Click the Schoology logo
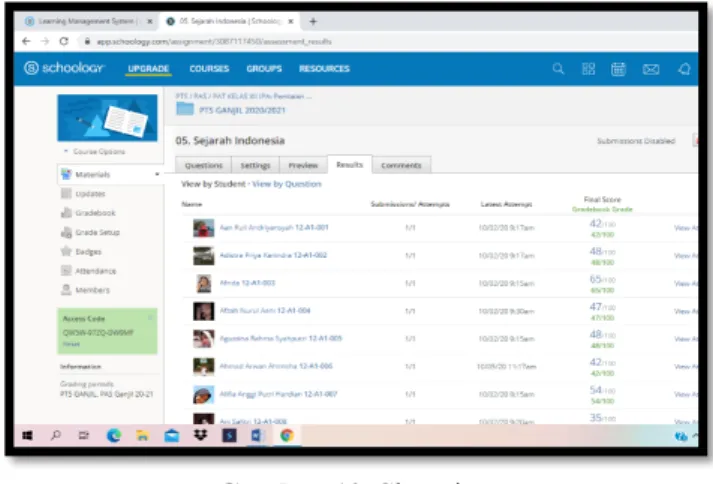The image size is (713, 484). 64,68
